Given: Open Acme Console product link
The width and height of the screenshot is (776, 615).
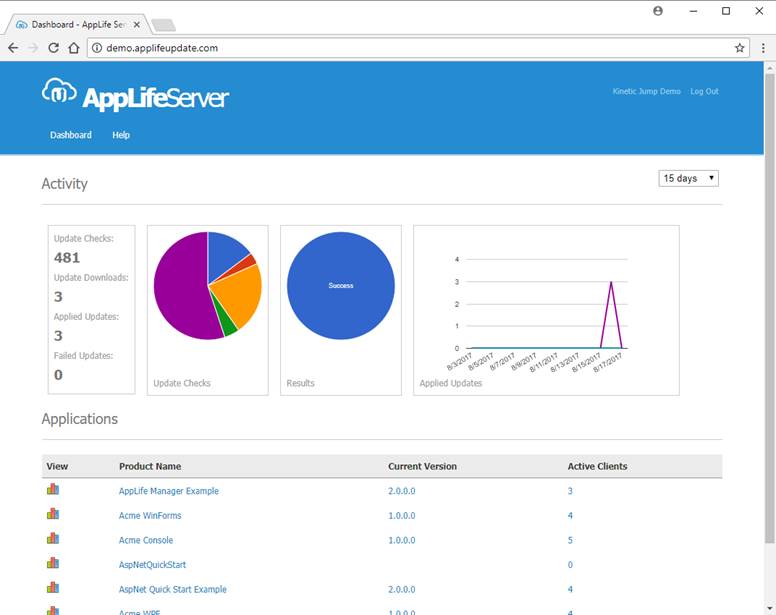Looking at the screenshot, I should 146,540.
